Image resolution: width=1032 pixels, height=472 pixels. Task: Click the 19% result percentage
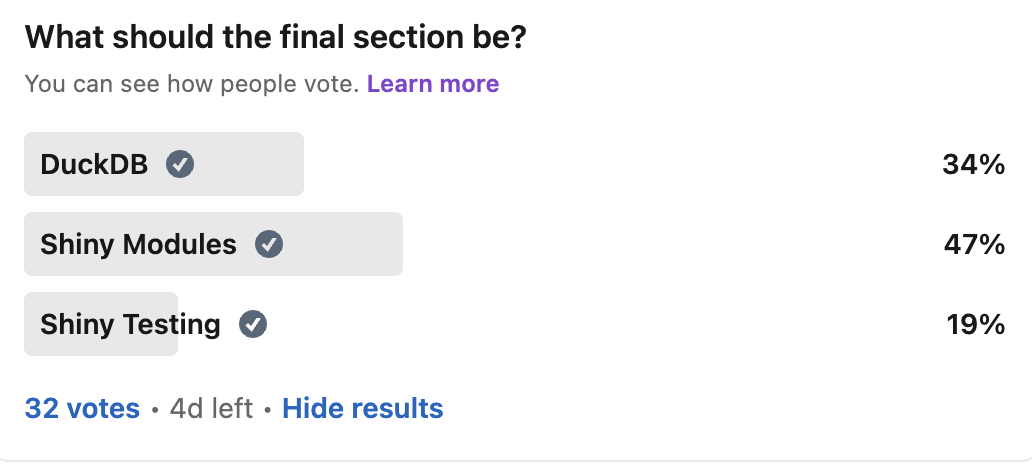coord(976,325)
